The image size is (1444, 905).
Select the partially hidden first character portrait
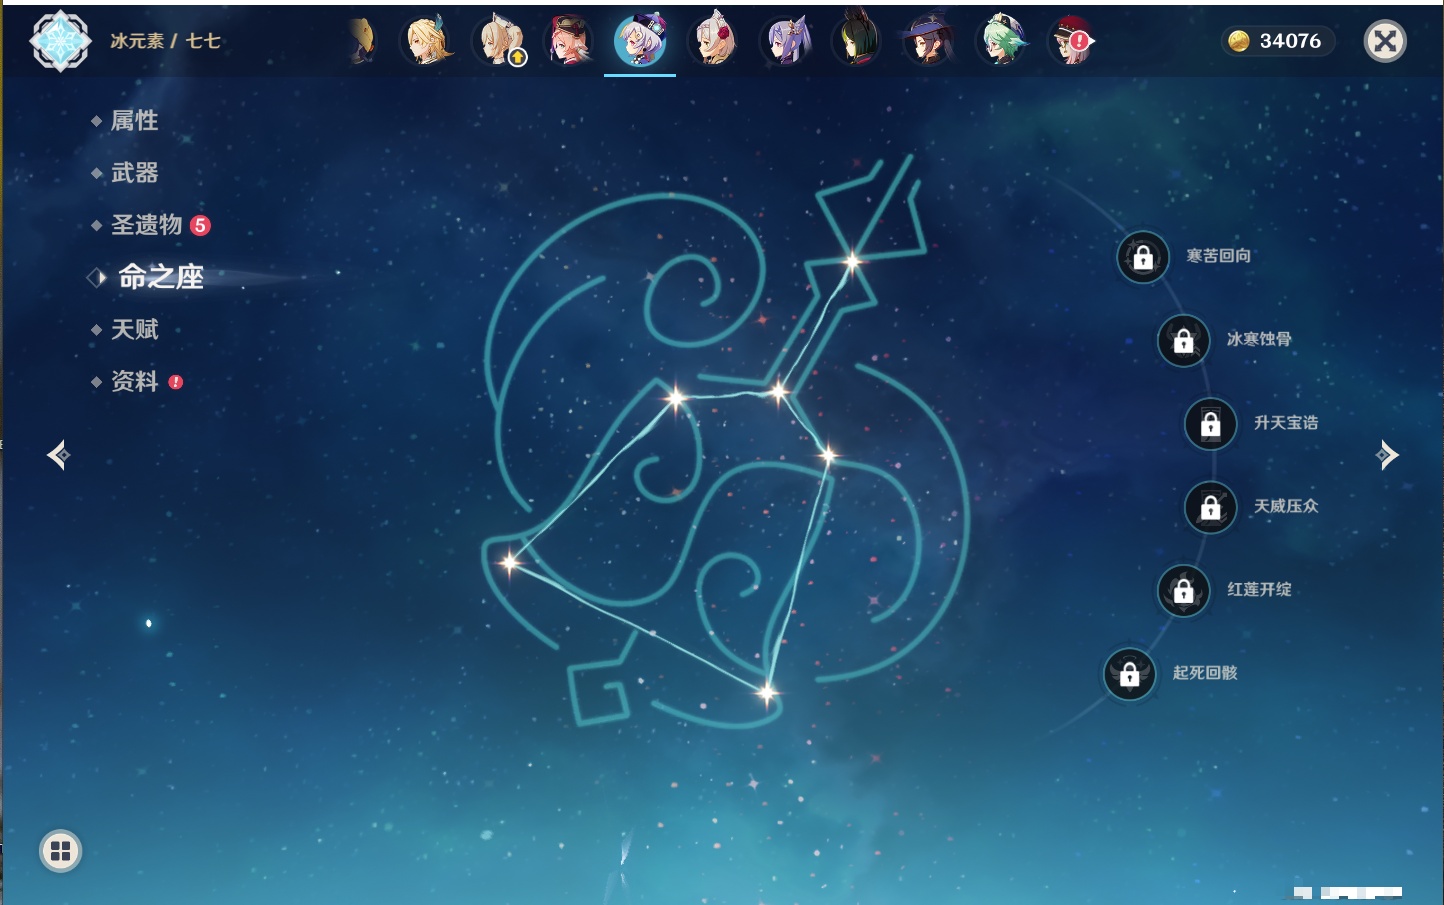tap(363, 41)
